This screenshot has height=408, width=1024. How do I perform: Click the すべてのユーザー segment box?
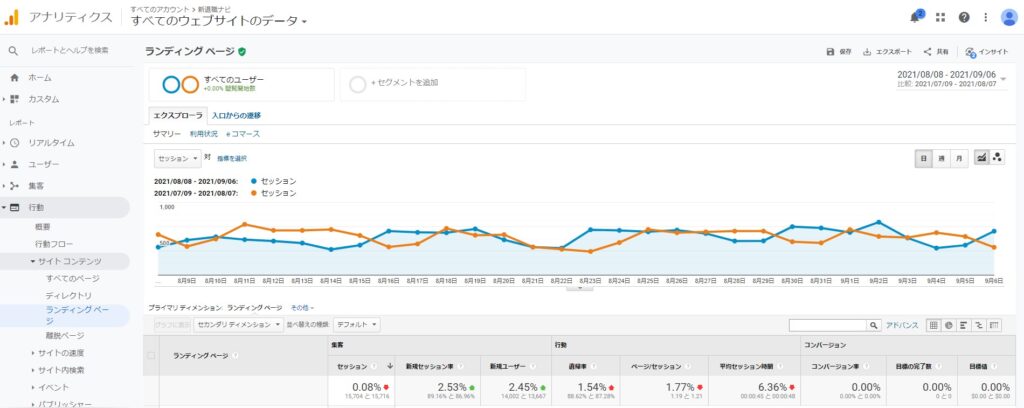(x=241, y=85)
